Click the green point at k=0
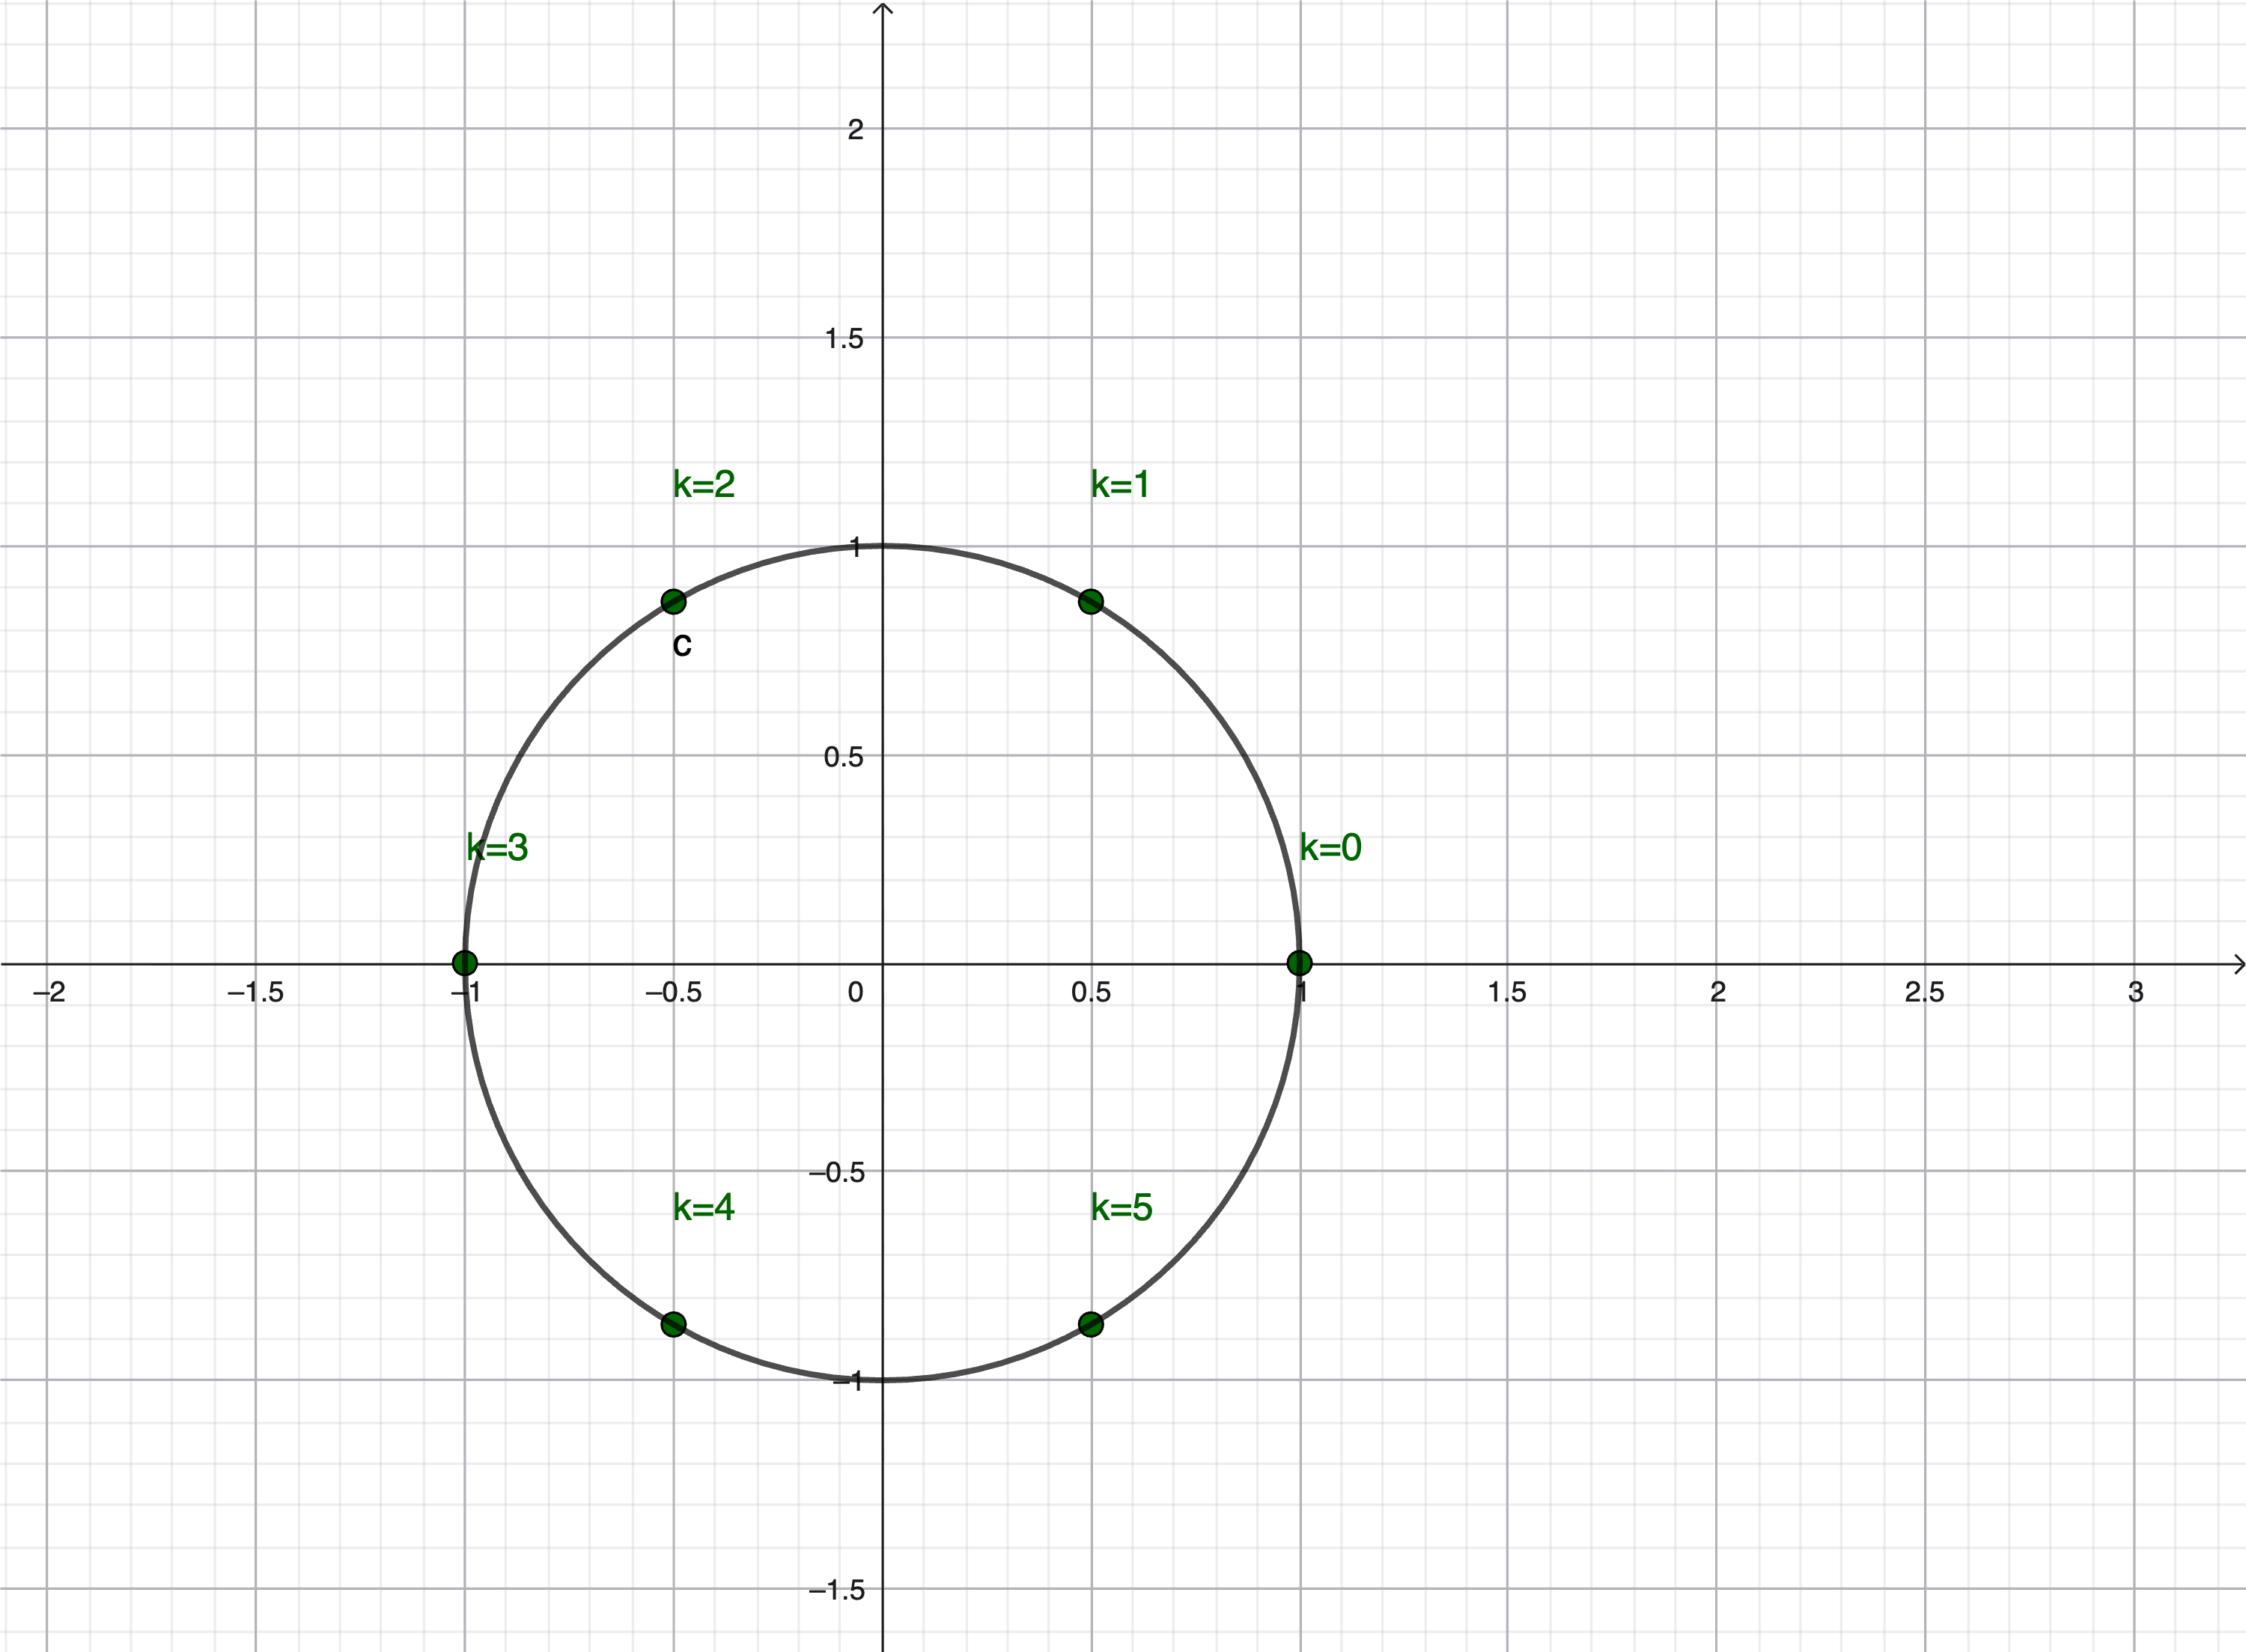Viewport: 2246px width, 1652px height. click(x=1299, y=963)
